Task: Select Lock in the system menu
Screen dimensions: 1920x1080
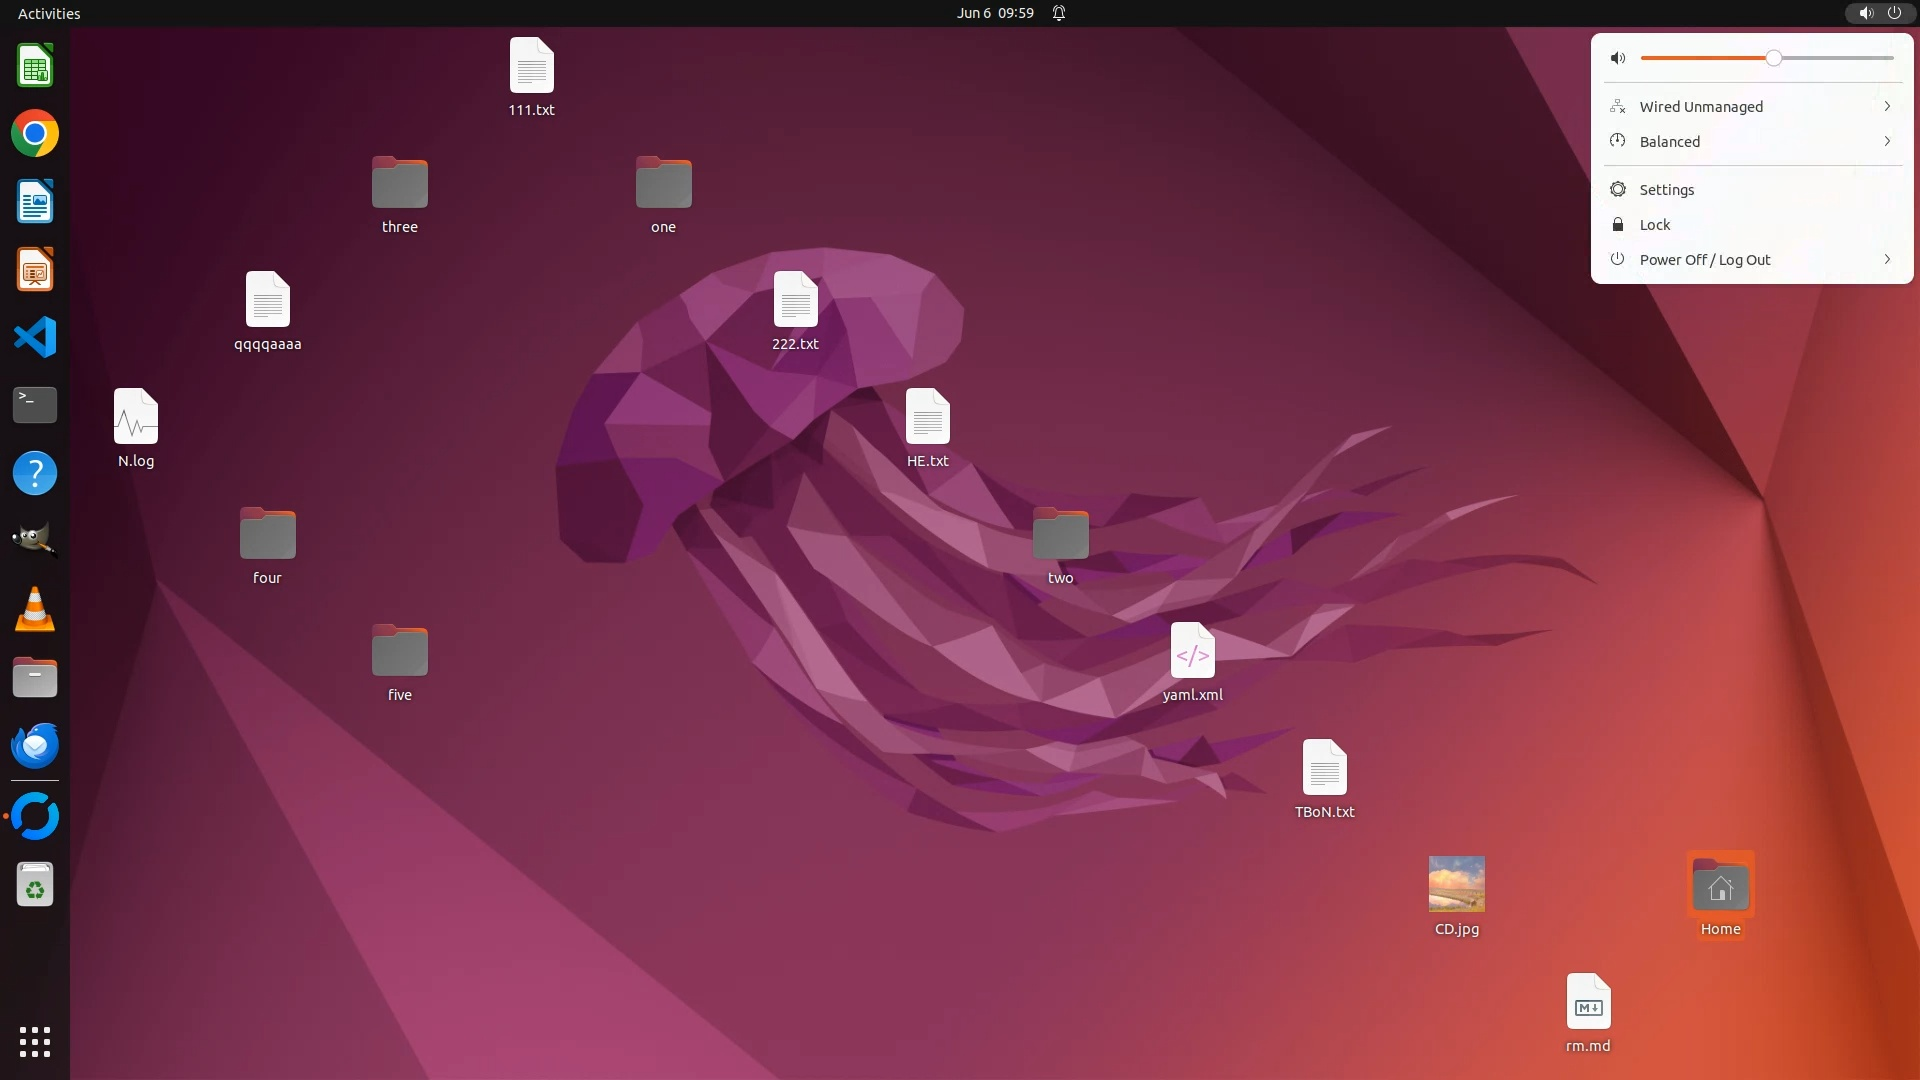Action: click(x=1654, y=225)
